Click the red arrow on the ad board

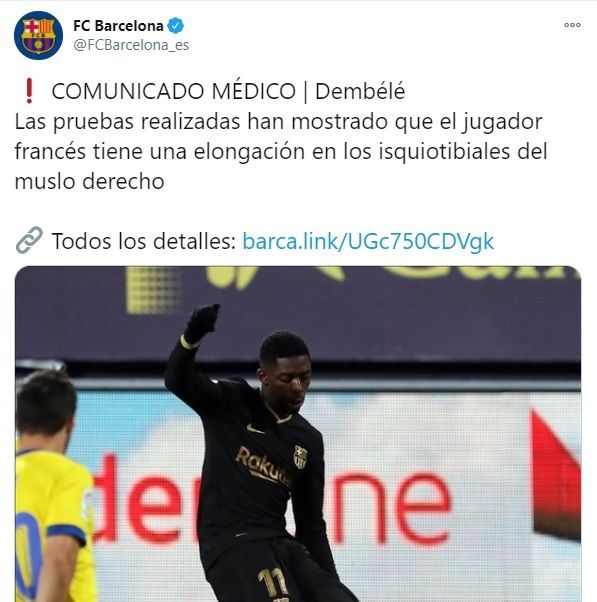click(x=556, y=476)
